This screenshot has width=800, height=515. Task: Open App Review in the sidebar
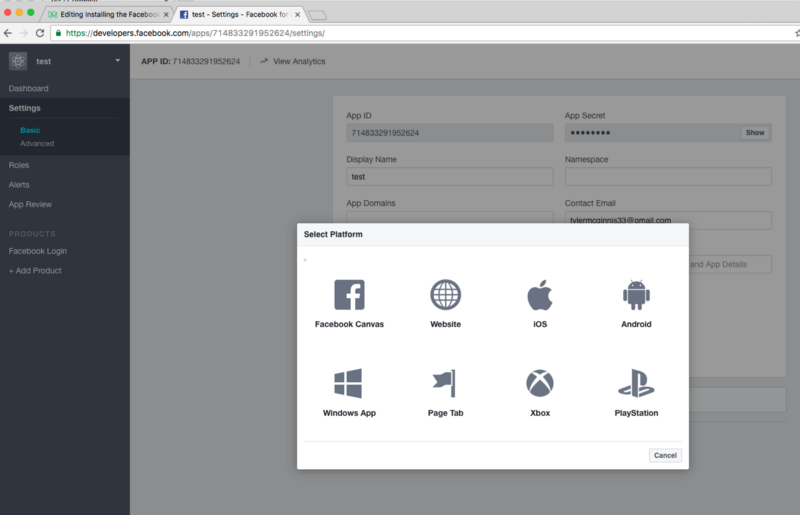pos(30,204)
